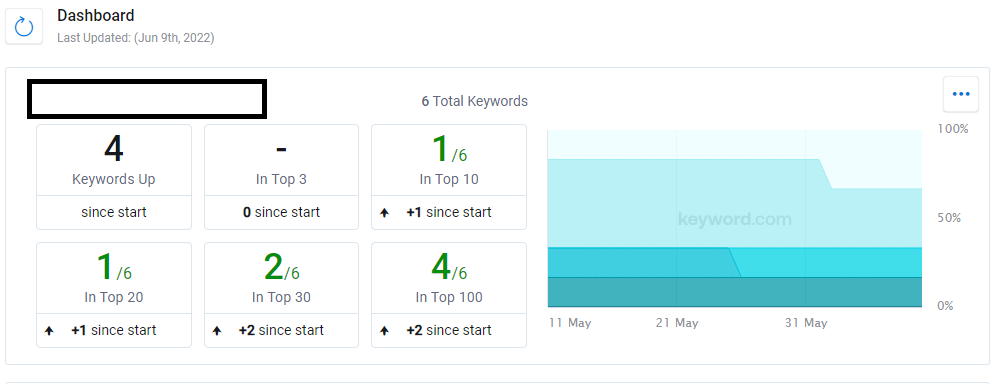
Task: Click the up arrow in Top 30 card
Action: (217, 331)
